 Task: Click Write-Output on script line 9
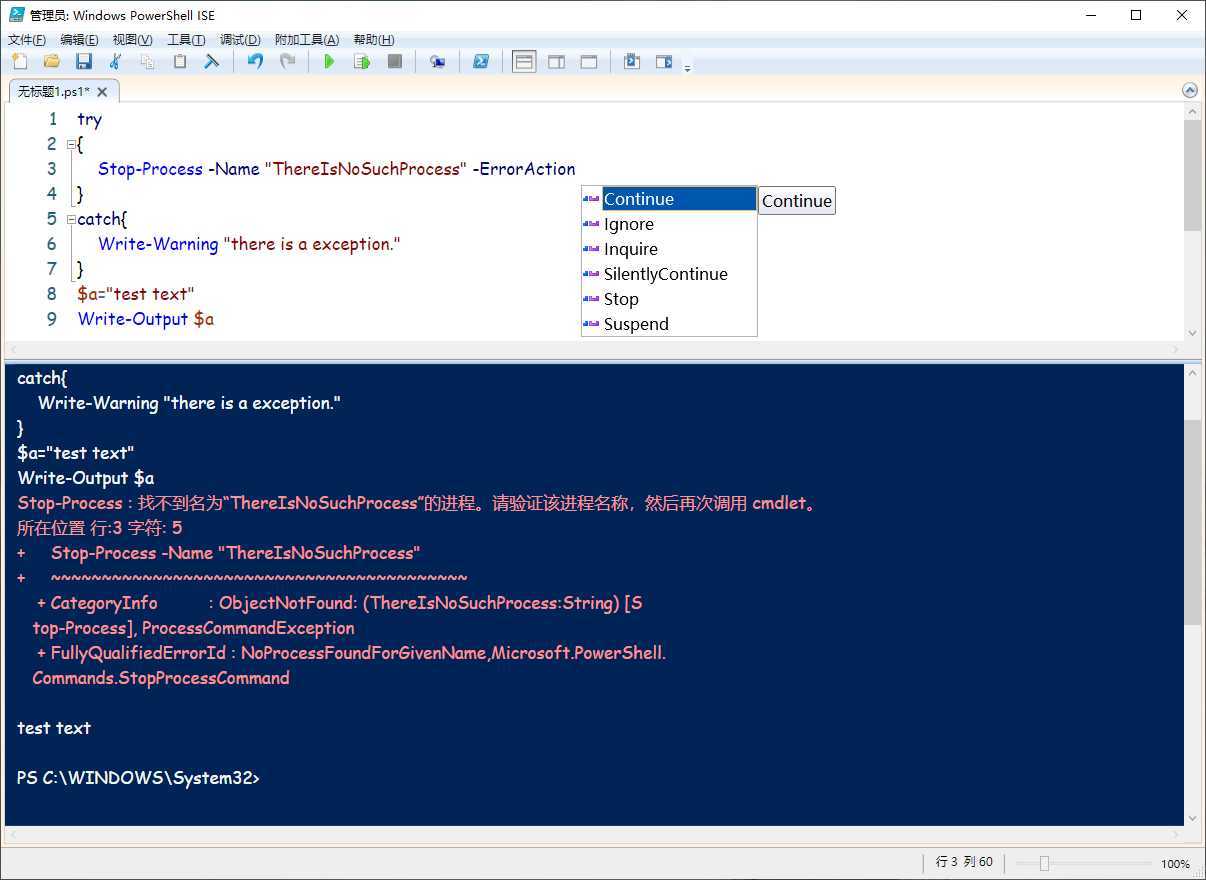pyautogui.click(x=133, y=319)
